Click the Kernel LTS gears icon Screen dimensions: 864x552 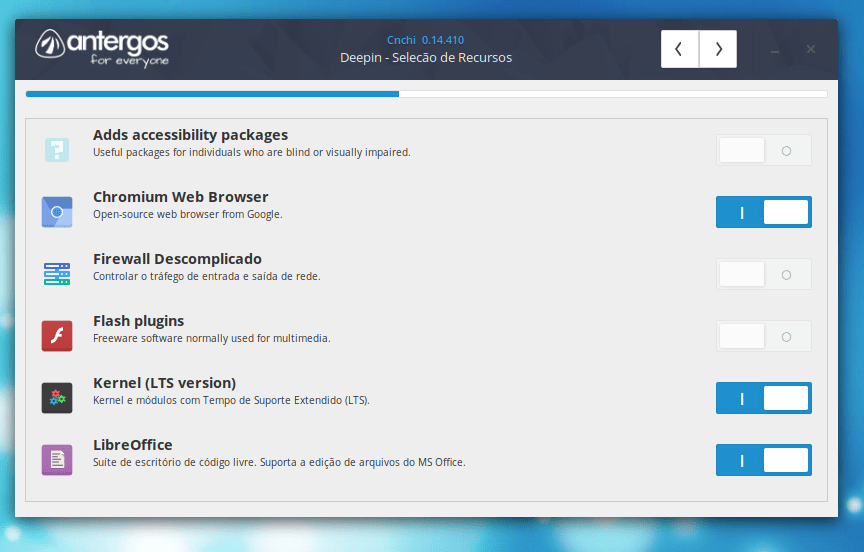point(57,398)
